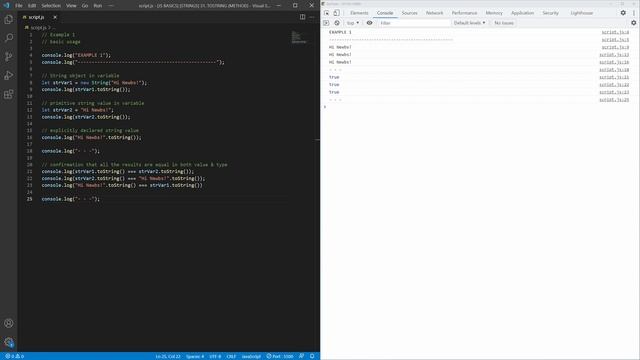The width and height of the screenshot is (640, 360).
Task: Open the Run and Debug view
Action: pos(9,76)
